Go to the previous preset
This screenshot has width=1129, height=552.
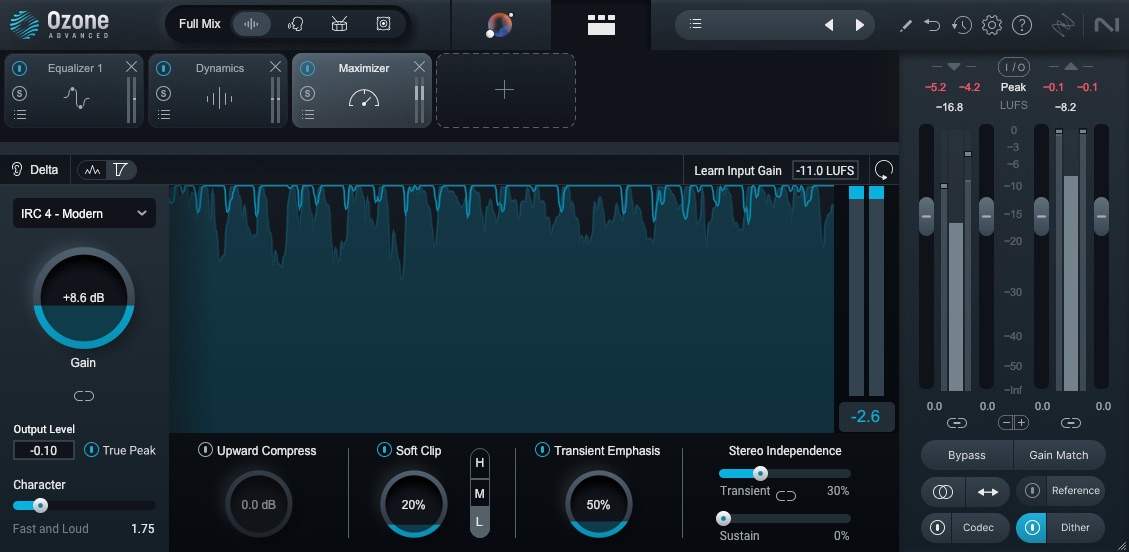click(829, 25)
